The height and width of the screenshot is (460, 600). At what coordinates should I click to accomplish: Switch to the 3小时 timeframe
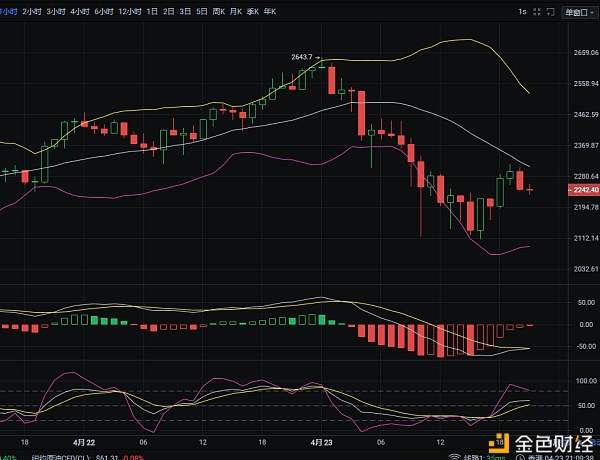(56, 12)
